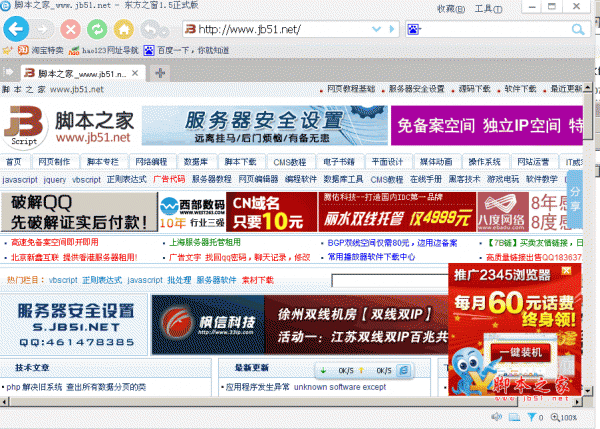Click the 破解QQ advertisement banner

pos(79,212)
